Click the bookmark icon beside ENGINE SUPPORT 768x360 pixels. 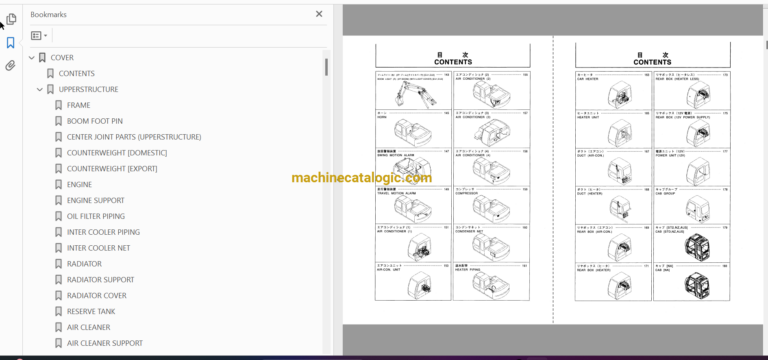(x=58, y=200)
